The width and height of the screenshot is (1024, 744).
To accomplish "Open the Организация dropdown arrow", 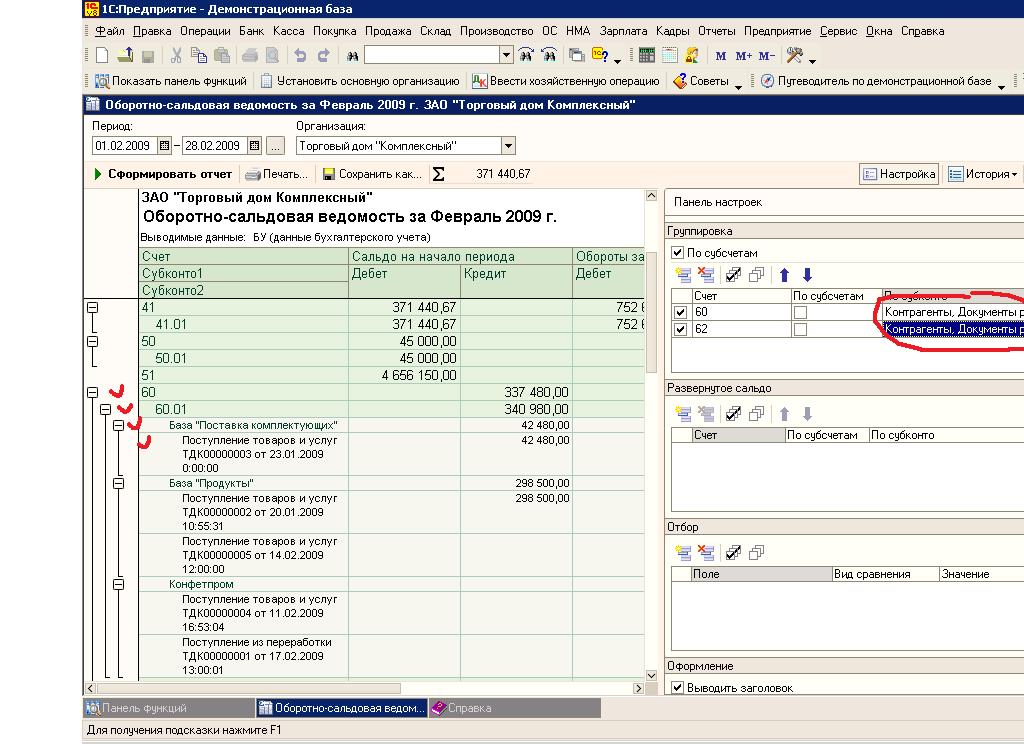I will 508,146.
